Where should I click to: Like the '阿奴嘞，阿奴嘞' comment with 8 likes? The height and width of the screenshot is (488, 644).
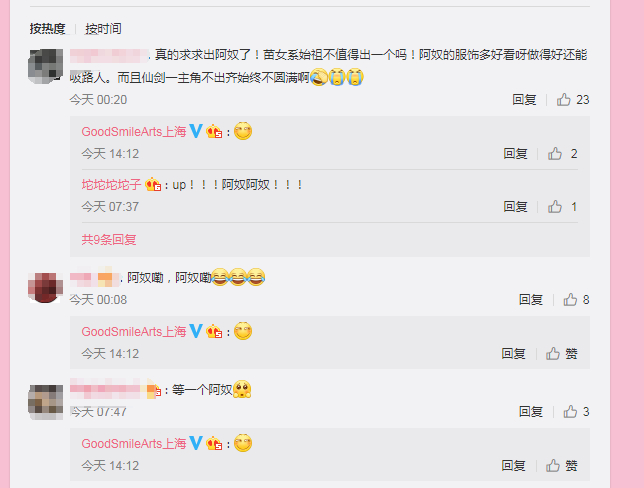(x=576, y=300)
